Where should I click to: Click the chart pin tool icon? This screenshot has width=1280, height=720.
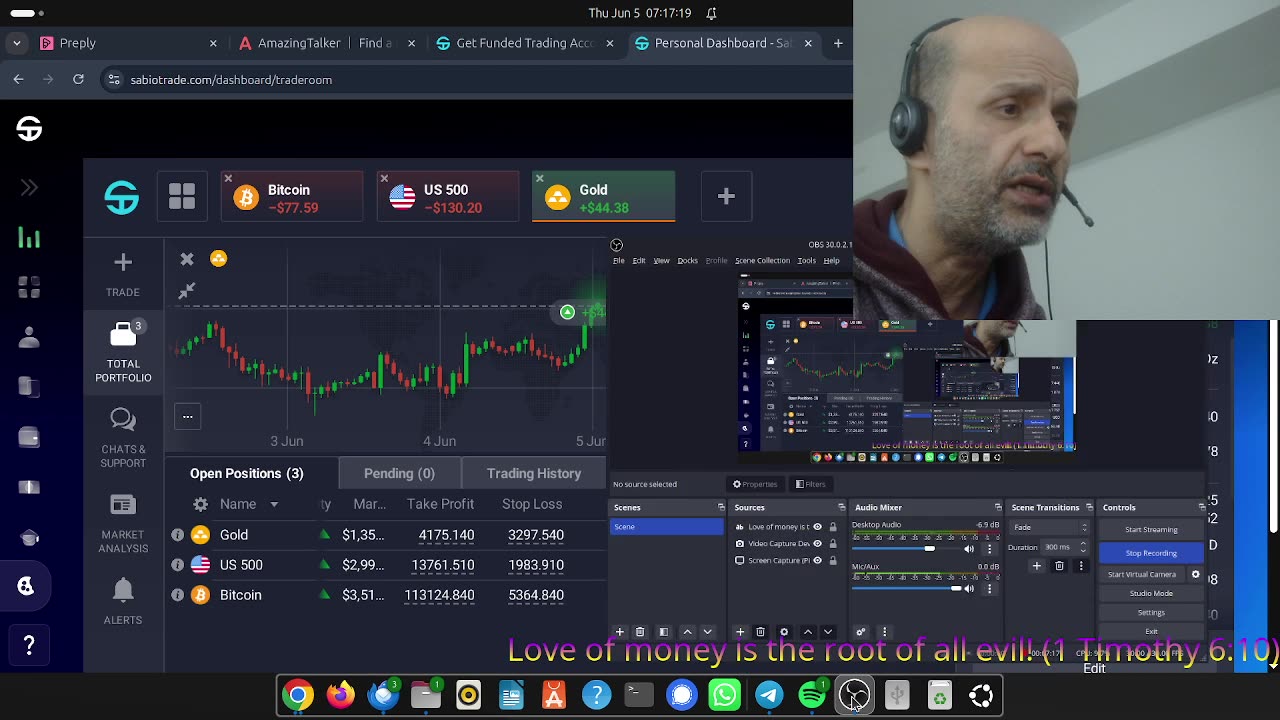187,291
